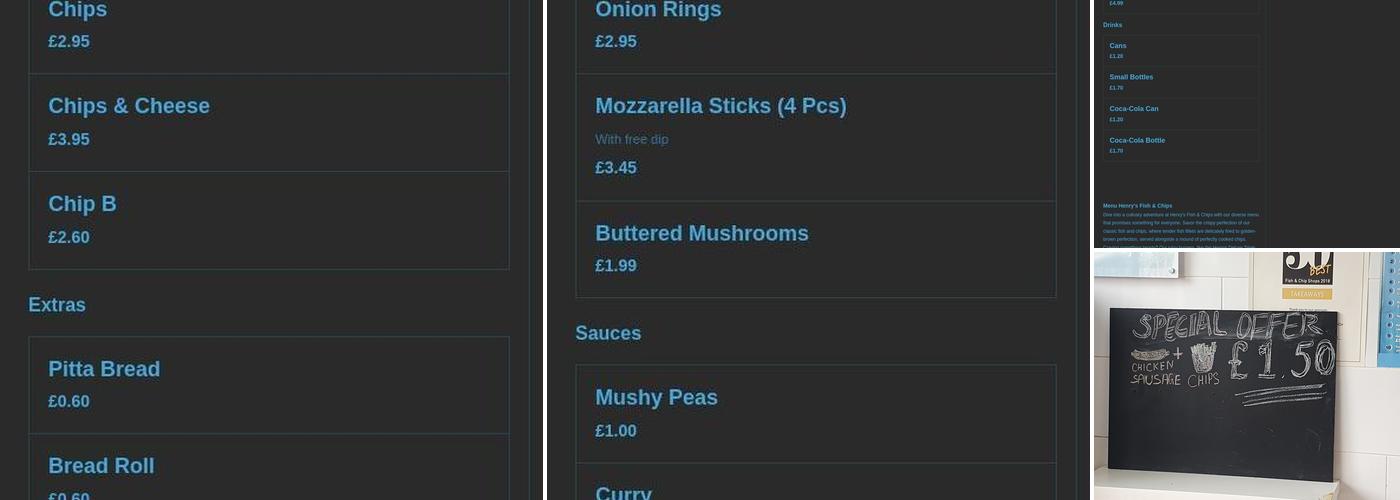
Task: Click the Extras section heading
Action: 57,305
